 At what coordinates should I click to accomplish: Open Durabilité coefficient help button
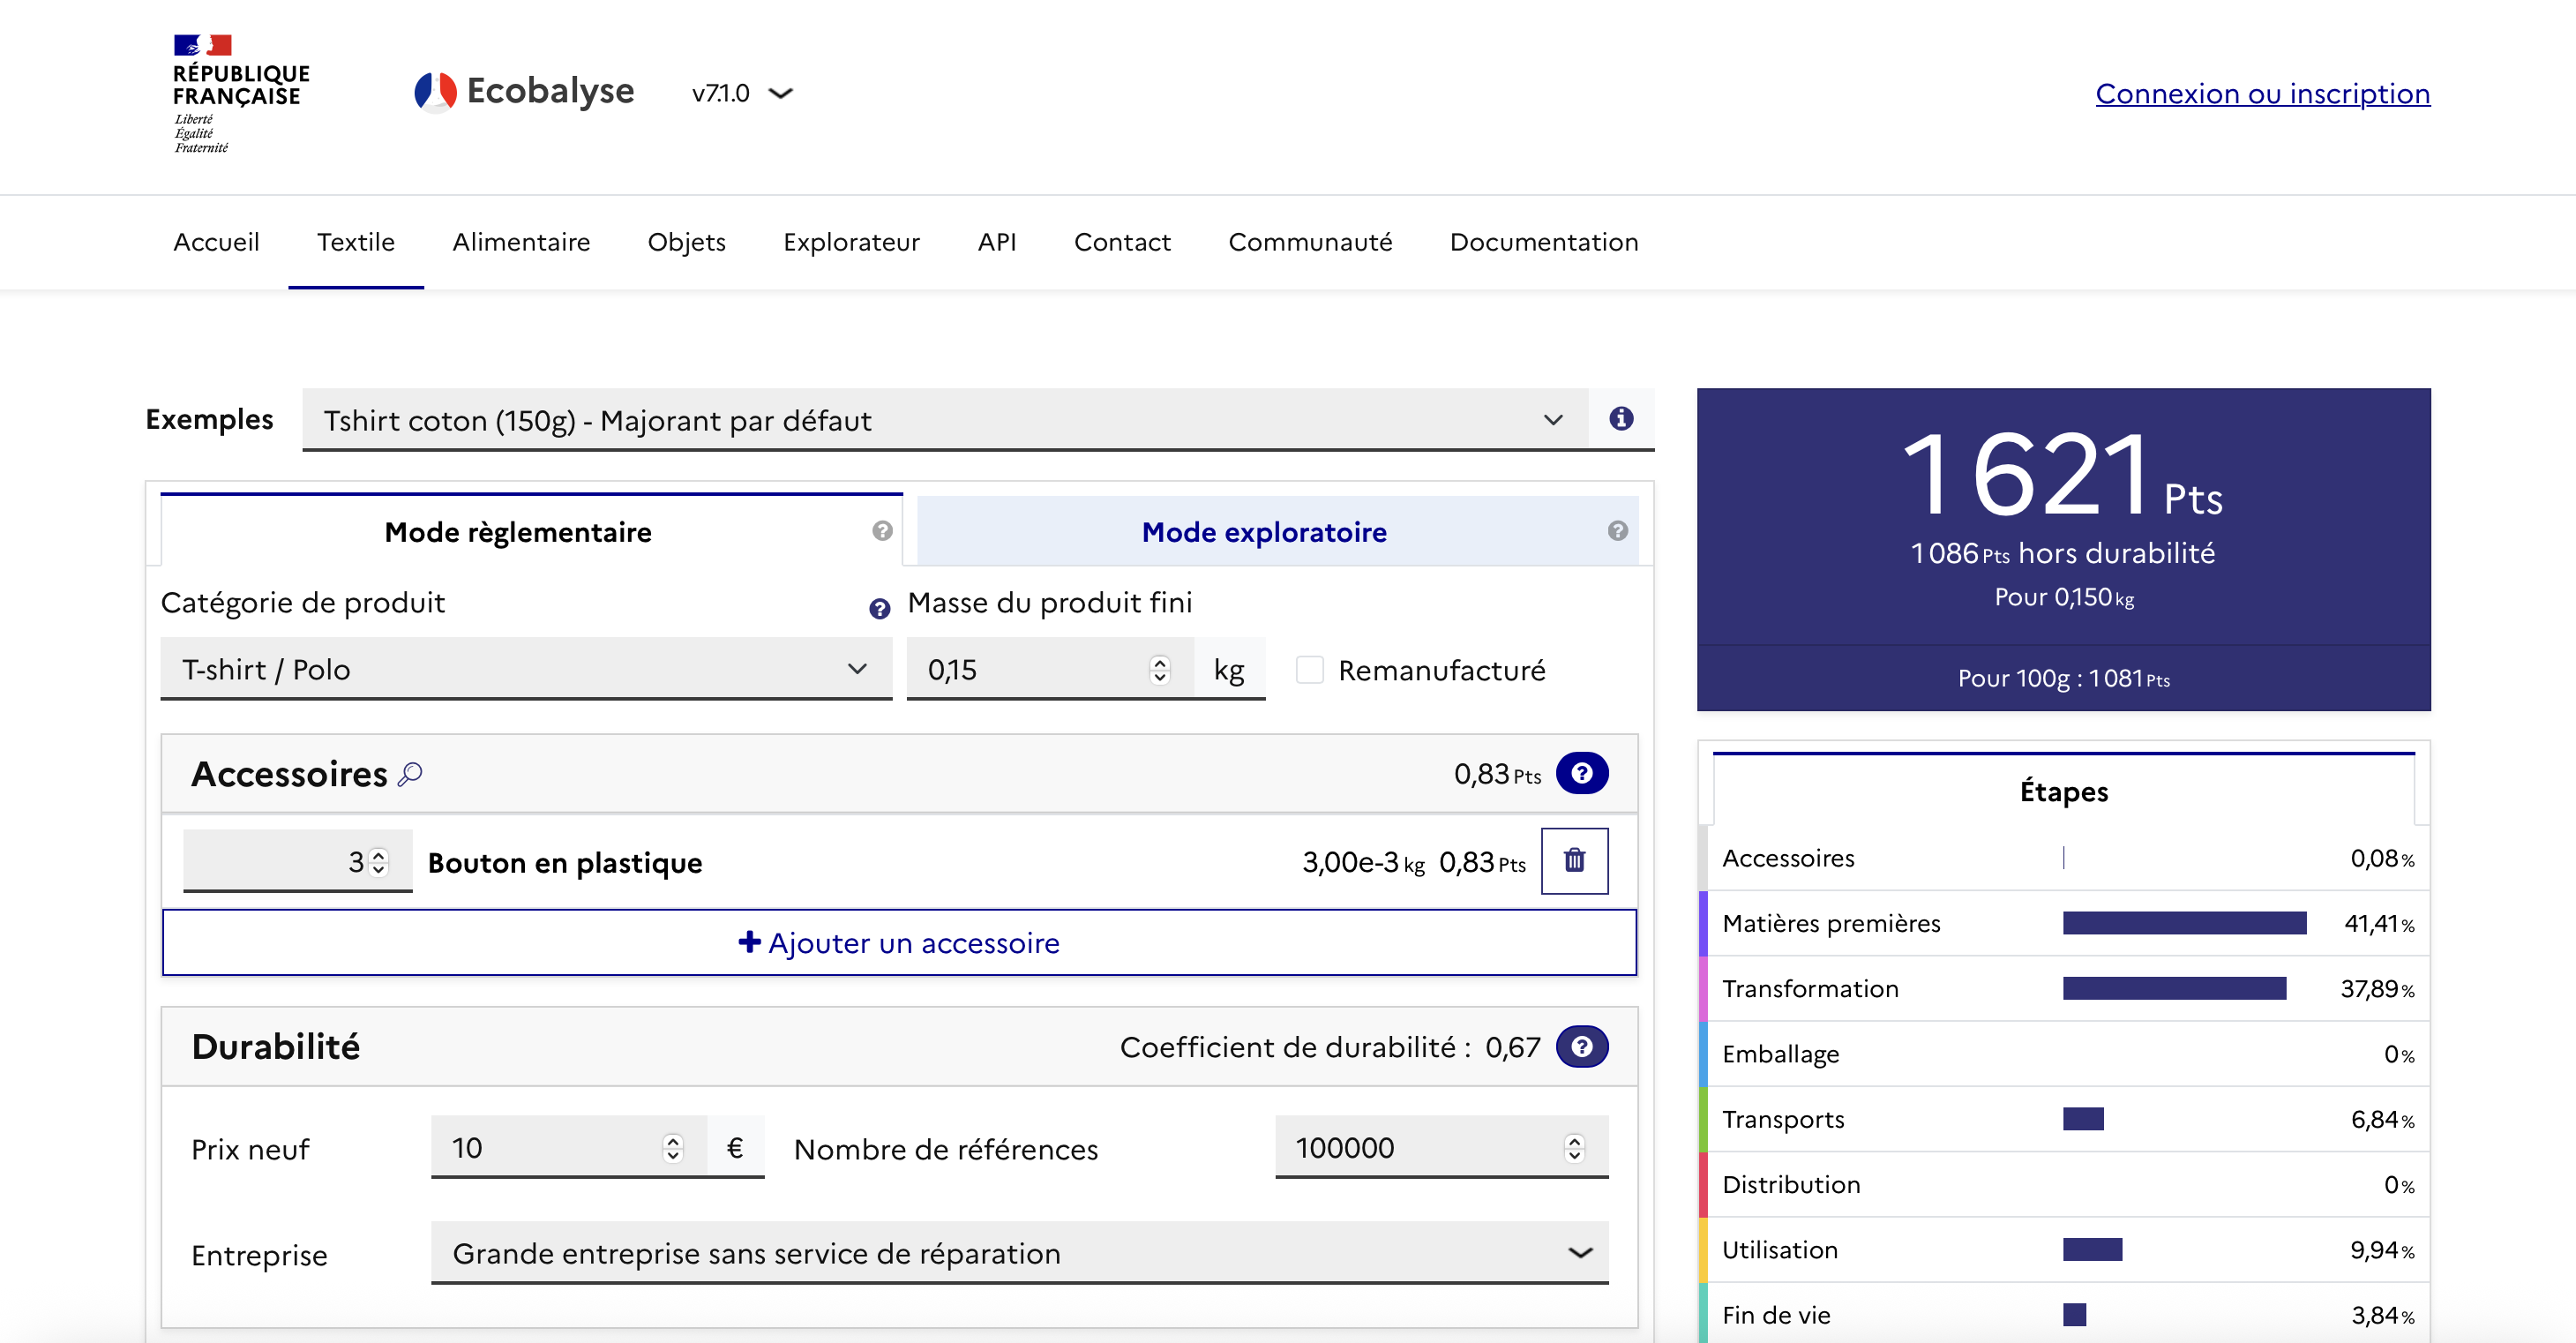[x=1581, y=1047]
